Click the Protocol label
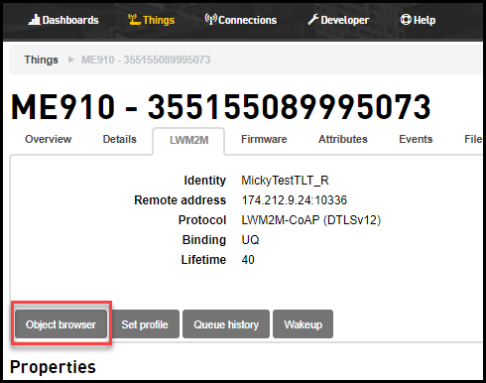The width and height of the screenshot is (486, 383). pos(202,220)
